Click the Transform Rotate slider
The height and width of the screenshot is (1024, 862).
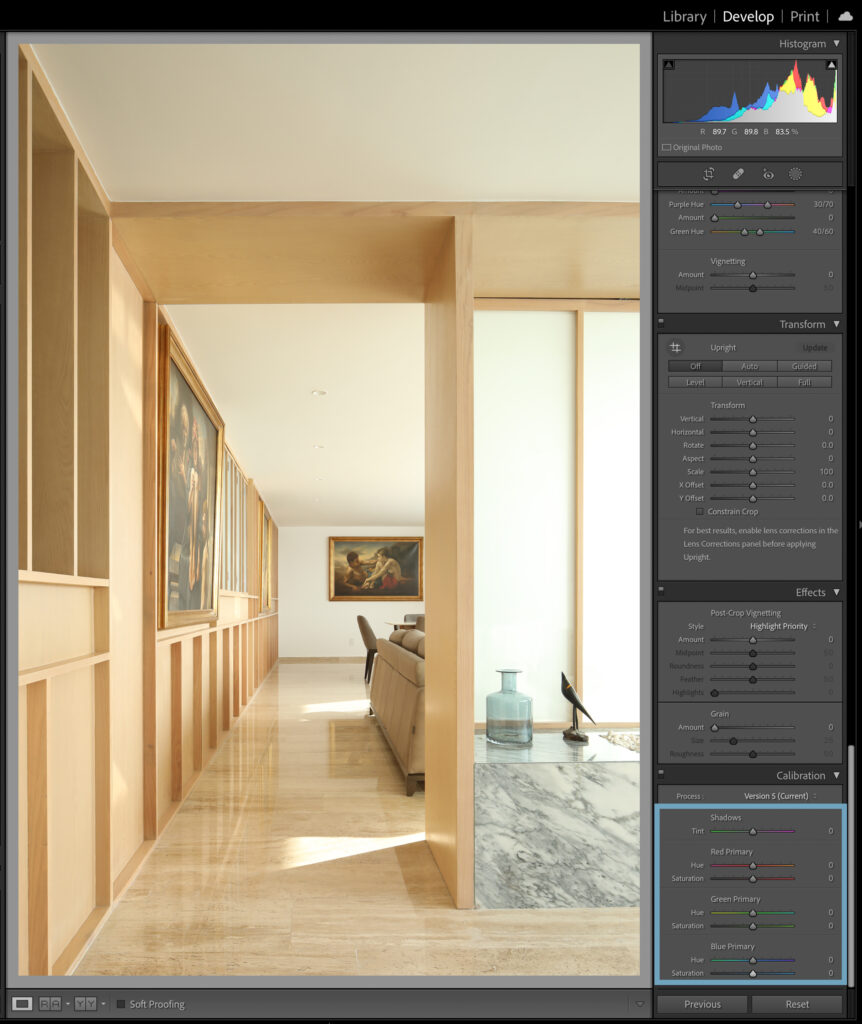pyautogui.click(x=752, y=445)
